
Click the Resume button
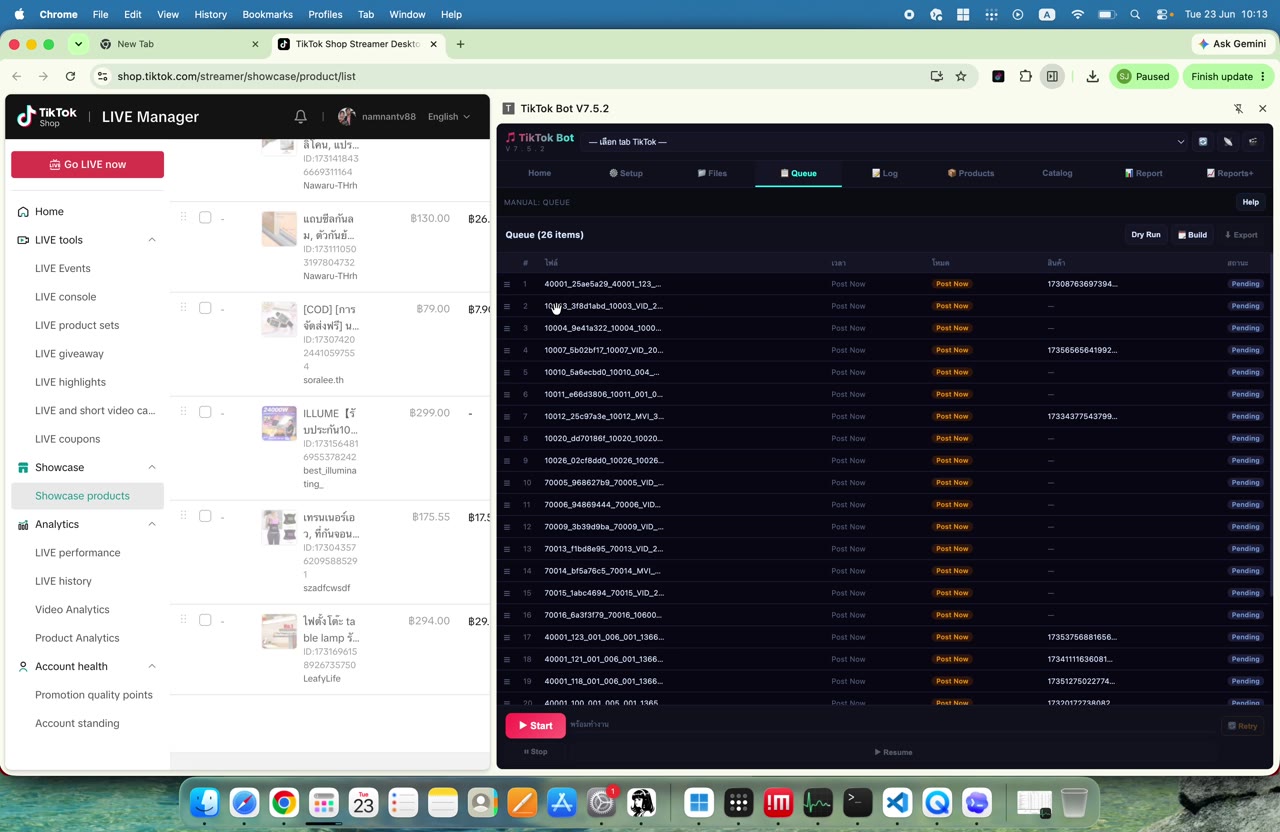(893, 752)
